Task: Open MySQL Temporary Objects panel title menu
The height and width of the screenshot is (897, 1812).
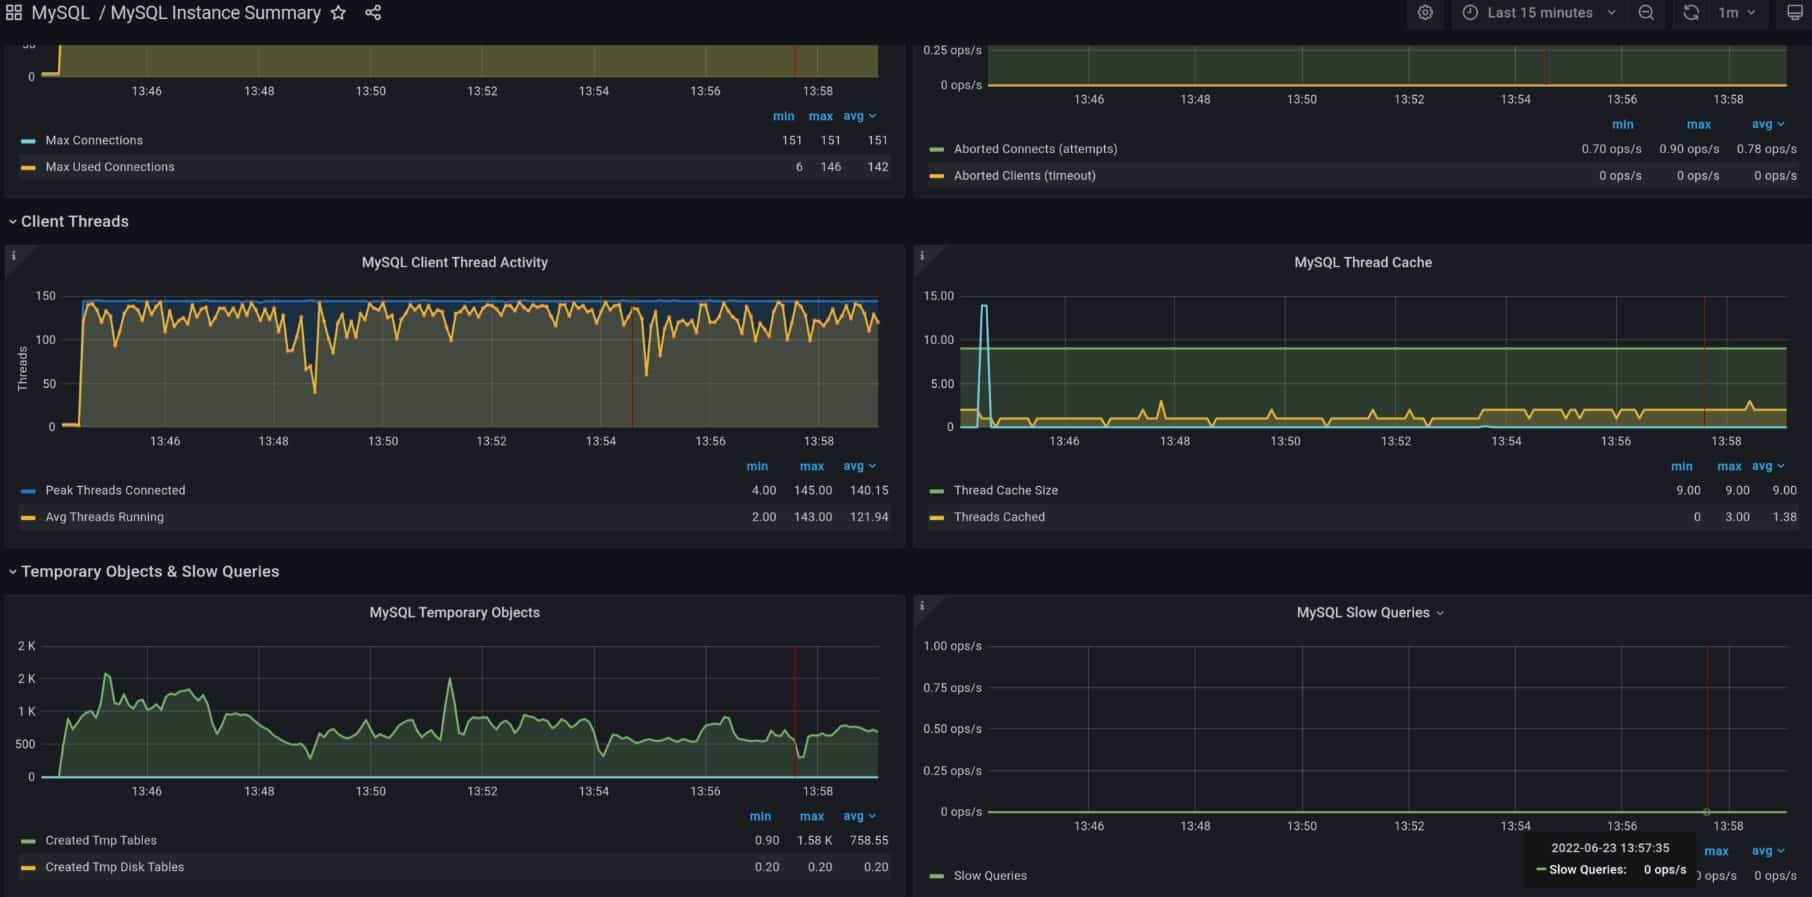Action: pyautogui.click(x=454, y=612)
